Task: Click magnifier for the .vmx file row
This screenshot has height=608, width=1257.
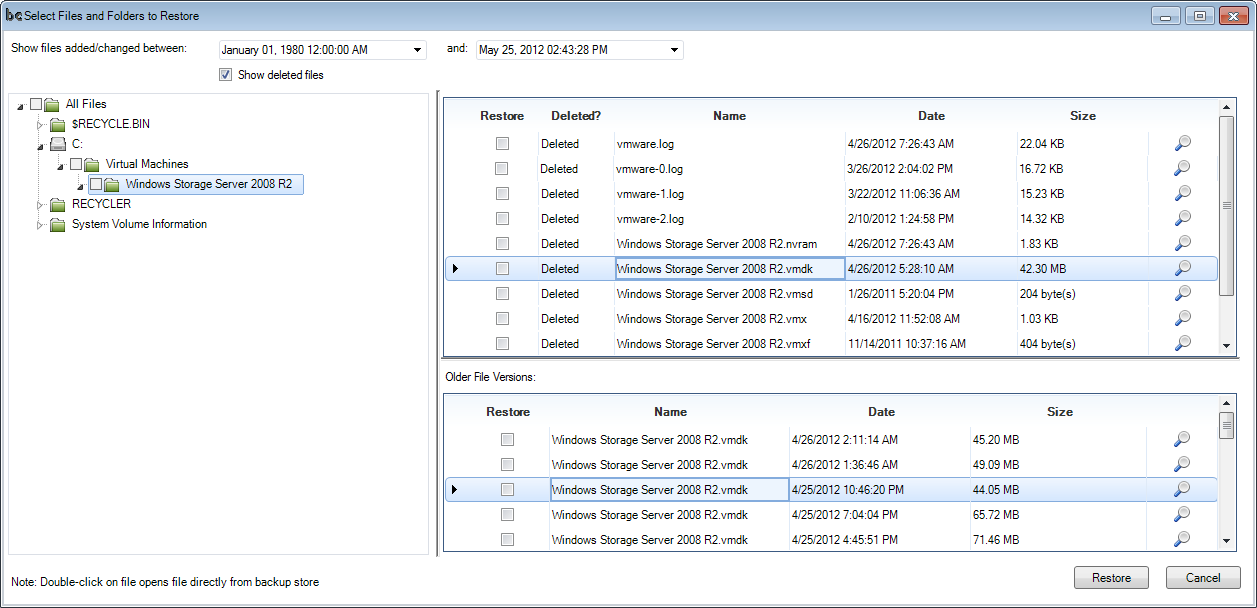Action: [1182, 318]
